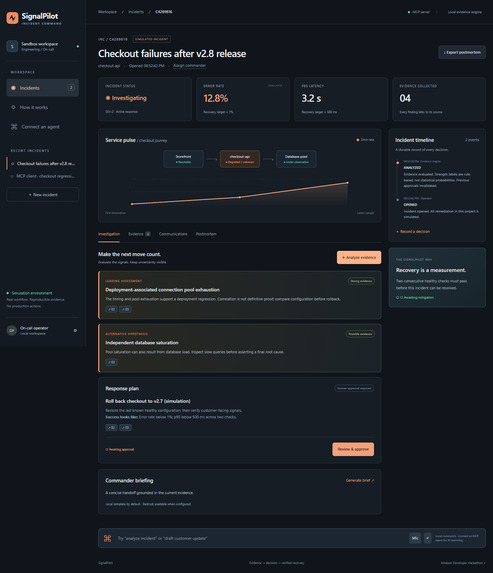This screenshot has height=573, width=493.
Task: Click the submit arrow beside Mic
Action: (427, 538)
